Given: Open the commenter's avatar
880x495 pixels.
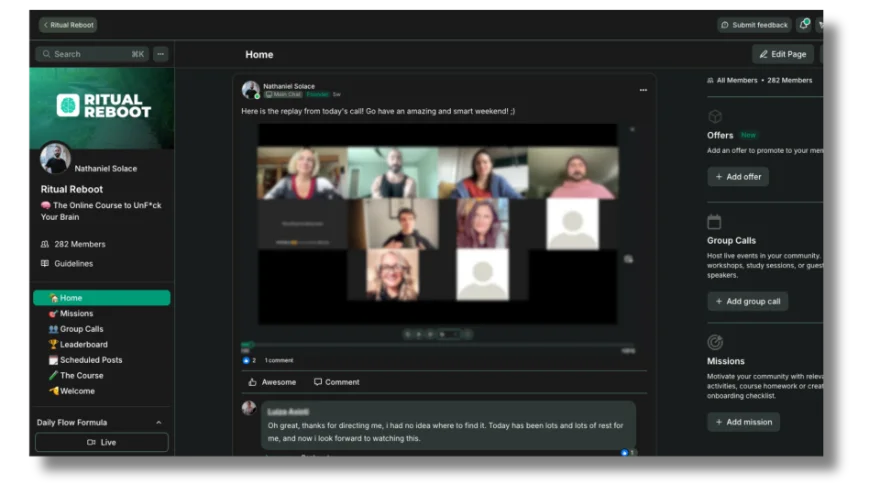Looking at the screenshot, I should click(x=249, y=408).
